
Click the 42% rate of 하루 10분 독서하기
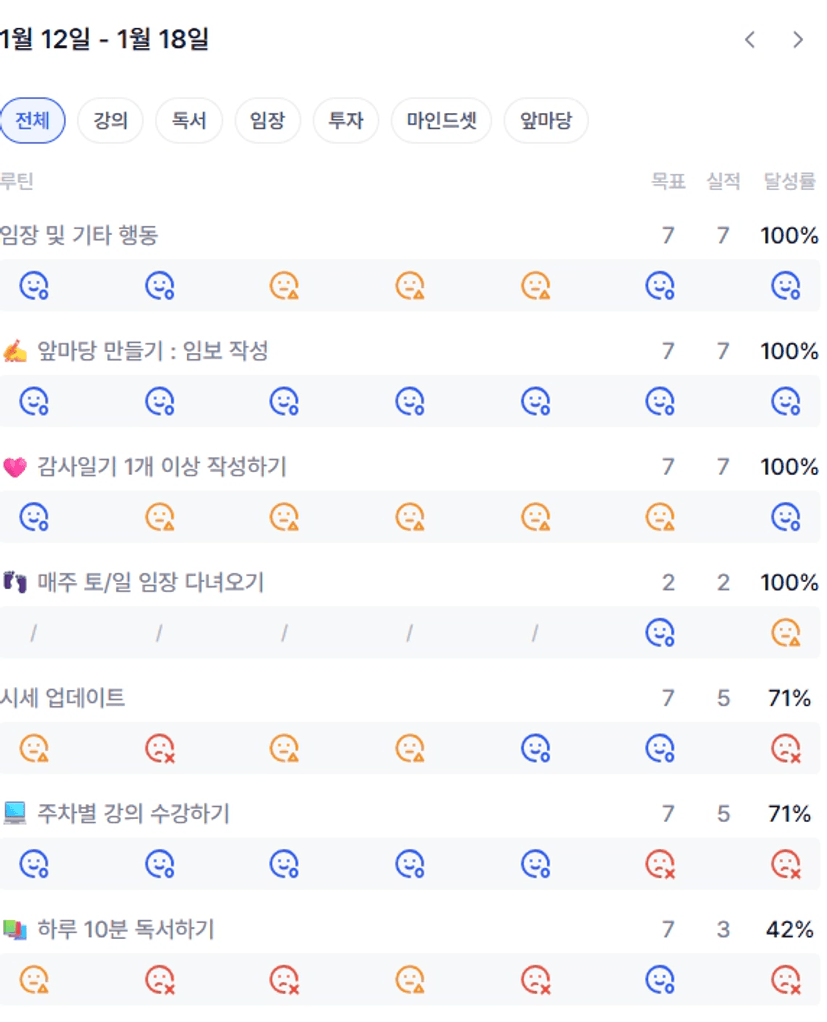(x=790, y=930)
